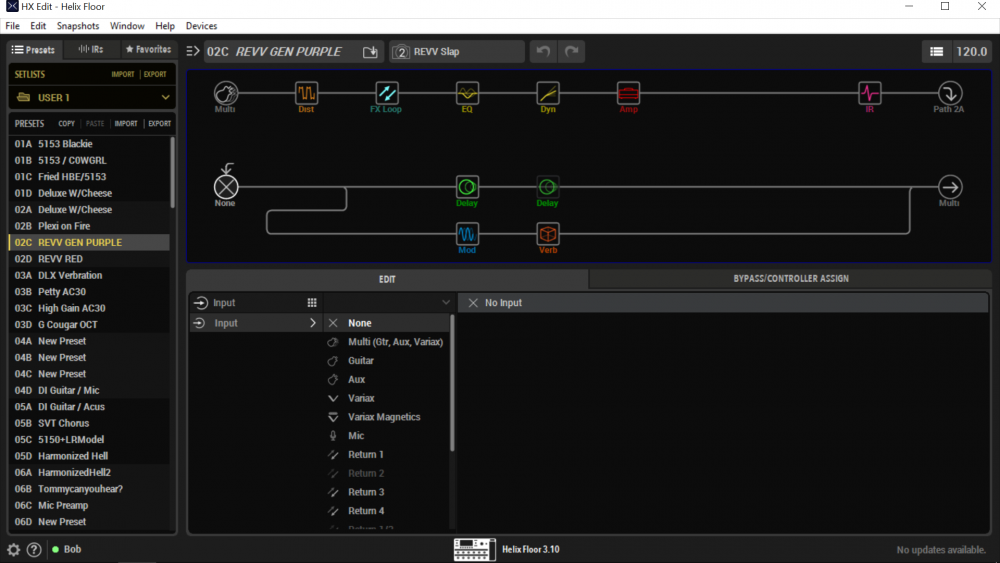Screen dimensions: 1000x563
Task: Open the Window menu
Action: click(127, 26)
